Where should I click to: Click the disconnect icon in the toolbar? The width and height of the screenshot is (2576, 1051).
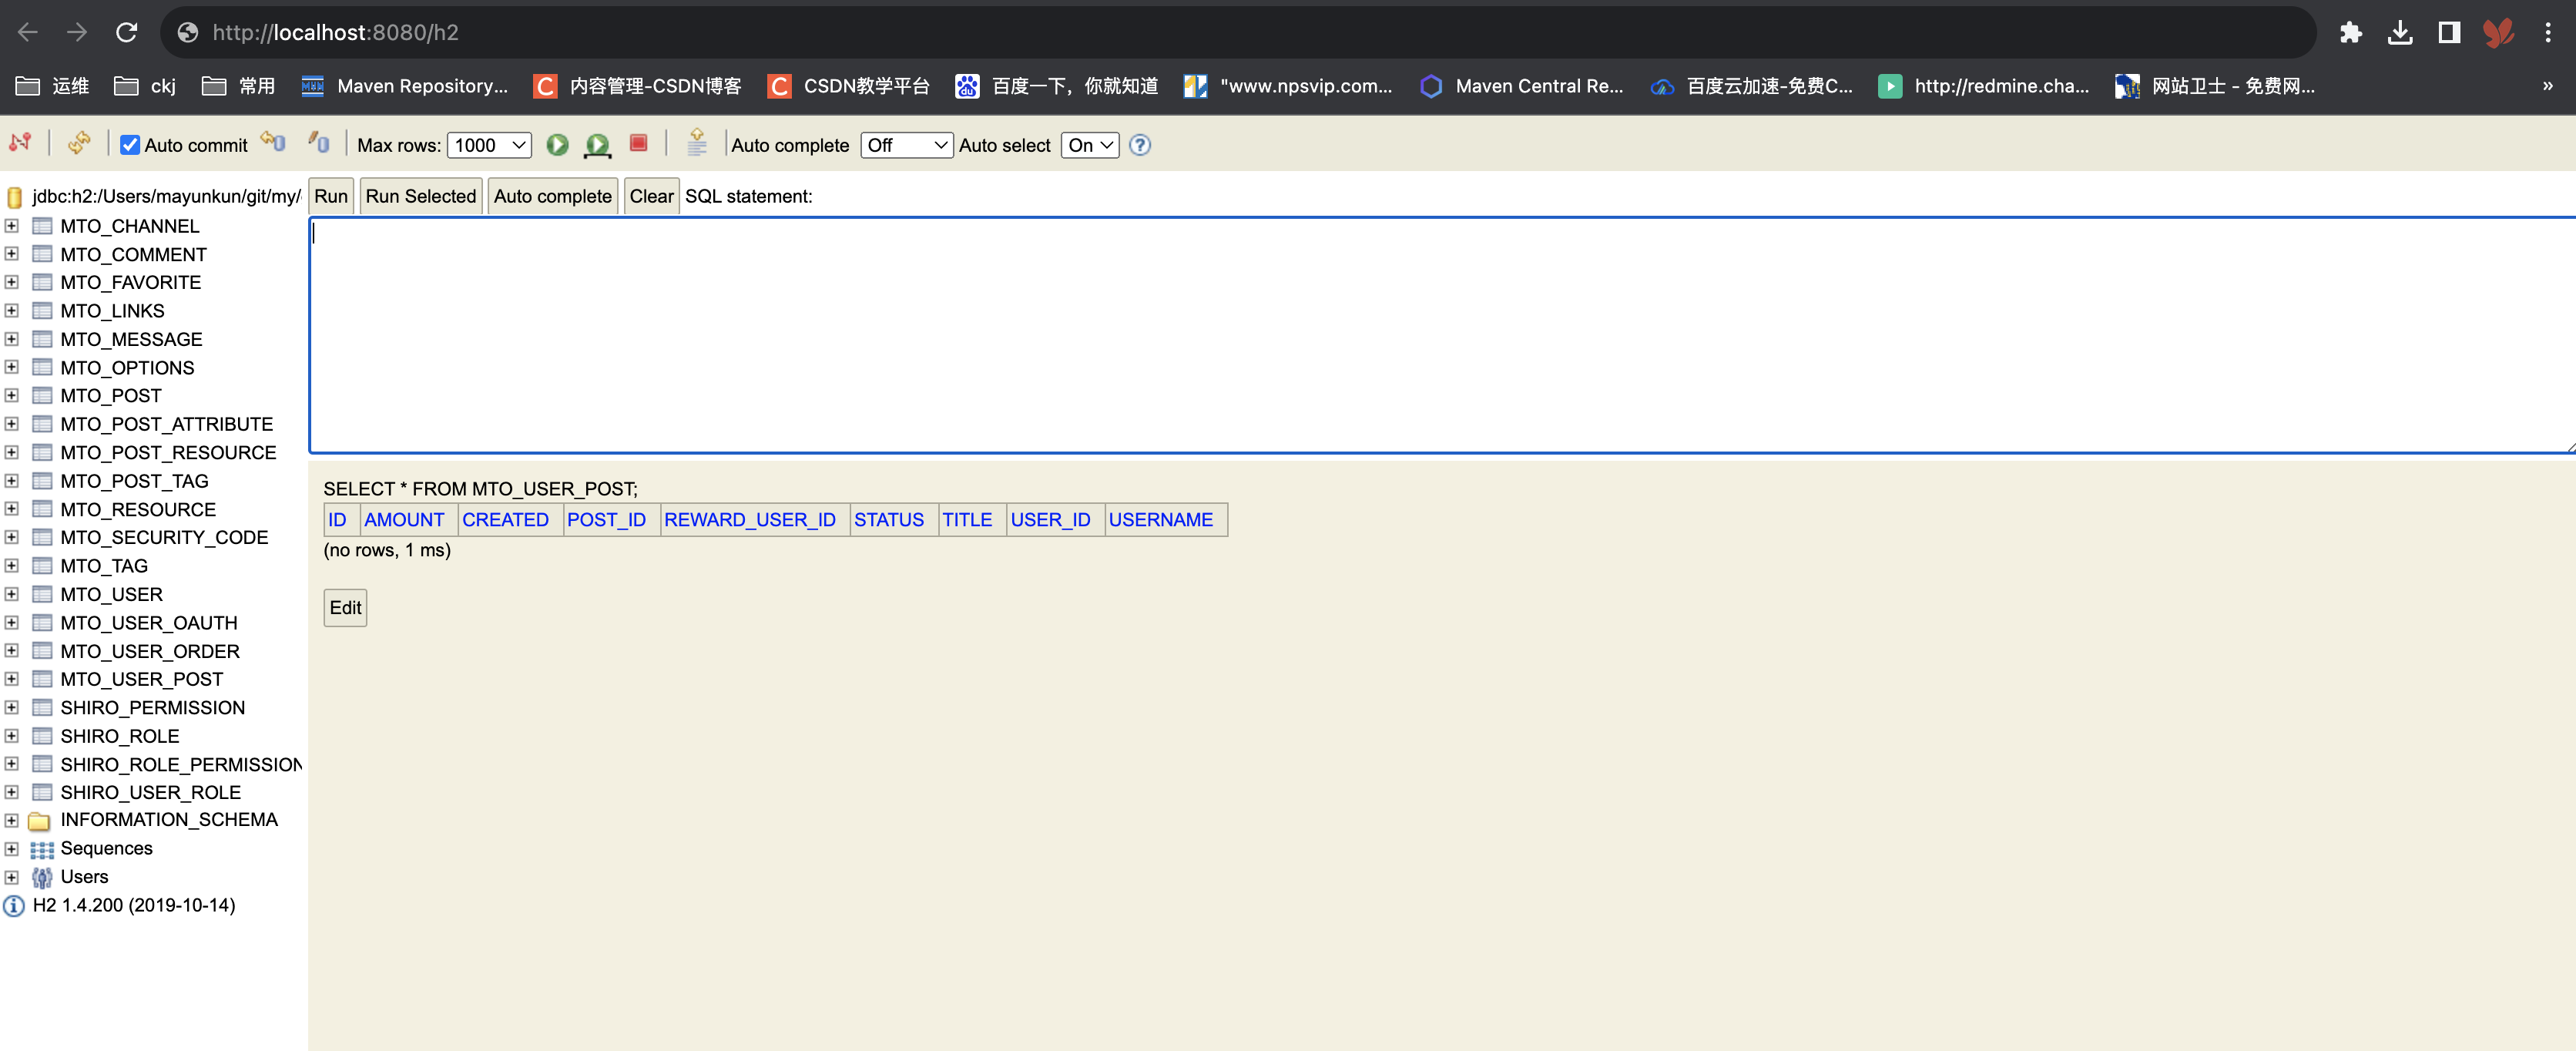coord(20,143)
